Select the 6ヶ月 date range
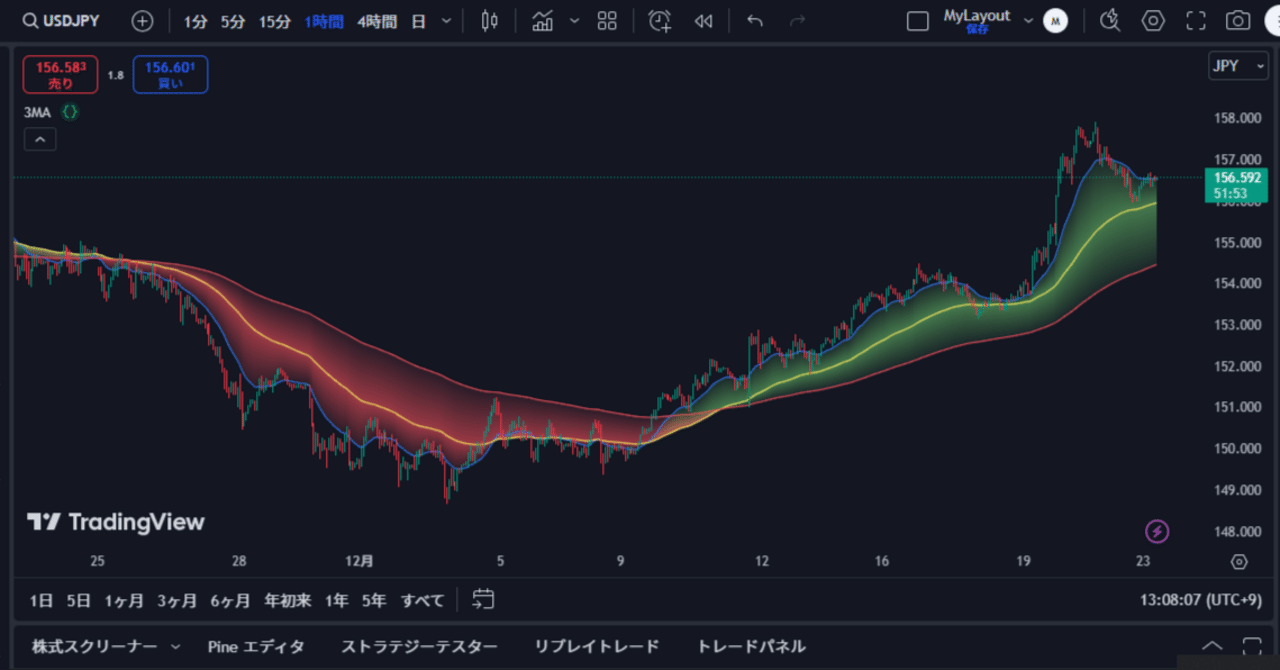Screen dimensions: 1280x670 pyautogui.click(x=230, y=600)
